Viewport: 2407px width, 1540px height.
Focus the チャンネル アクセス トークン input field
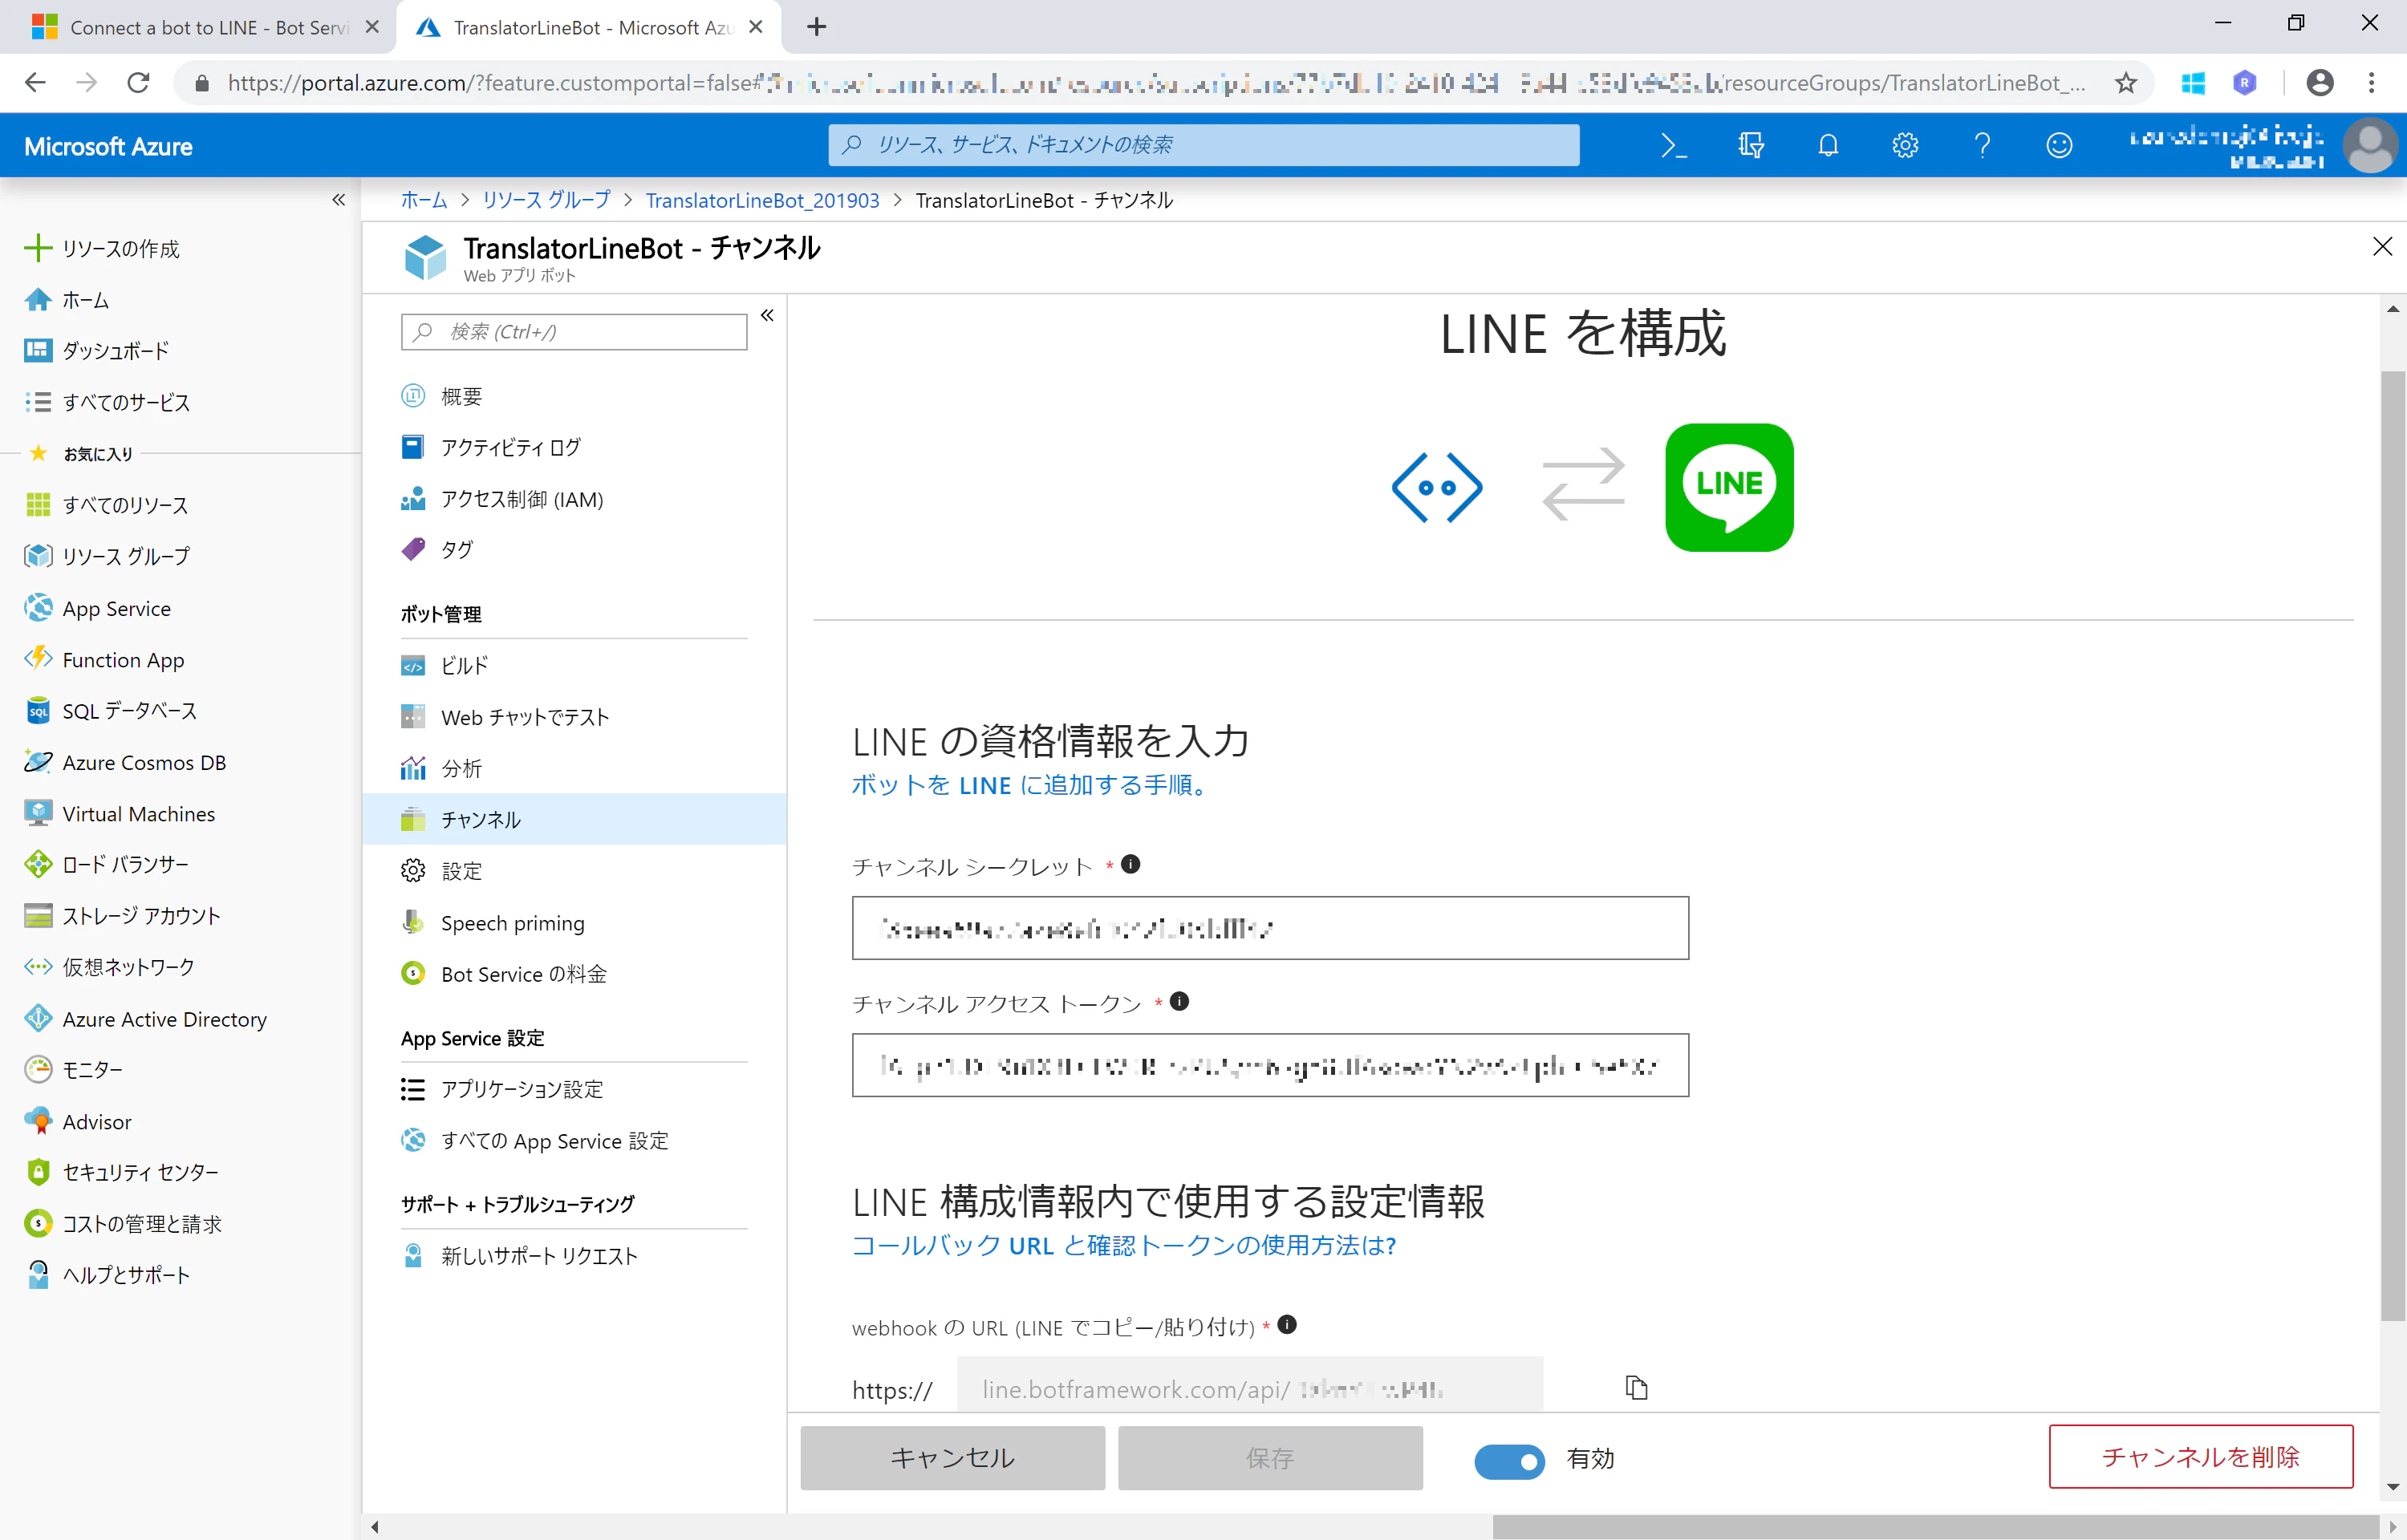1270,1065
